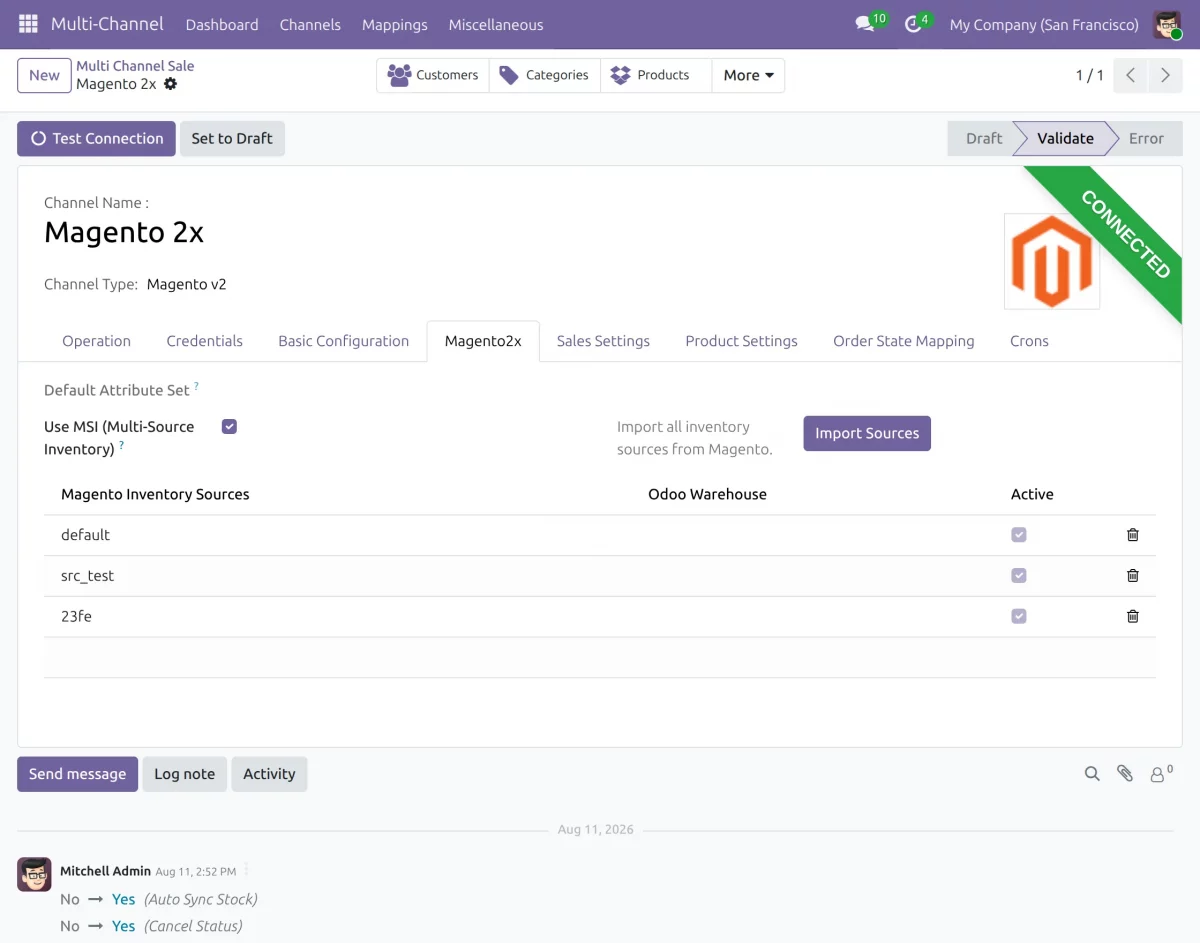The width and height of the screenshot is (1200, 943).
Task: Expand the More dropdown
Action: point(748,75)
